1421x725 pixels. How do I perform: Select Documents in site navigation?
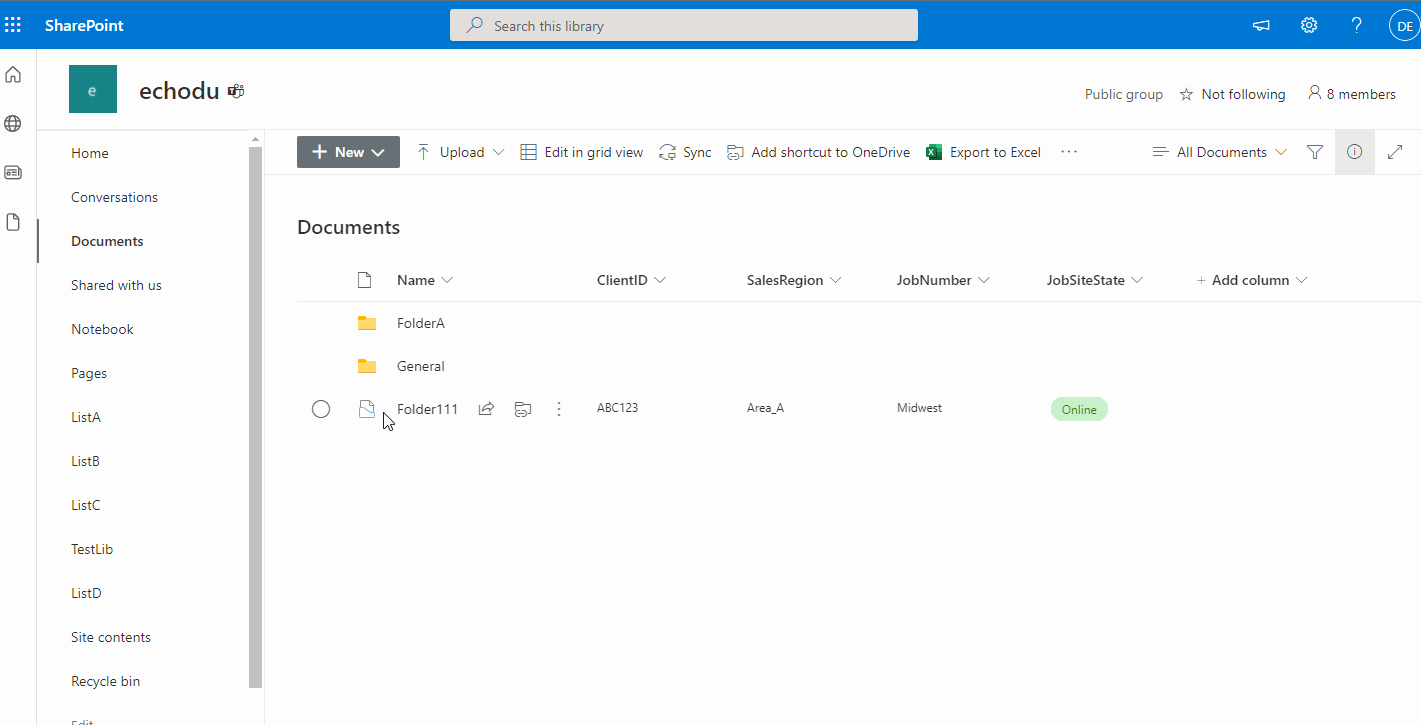[x=107, y=241]
